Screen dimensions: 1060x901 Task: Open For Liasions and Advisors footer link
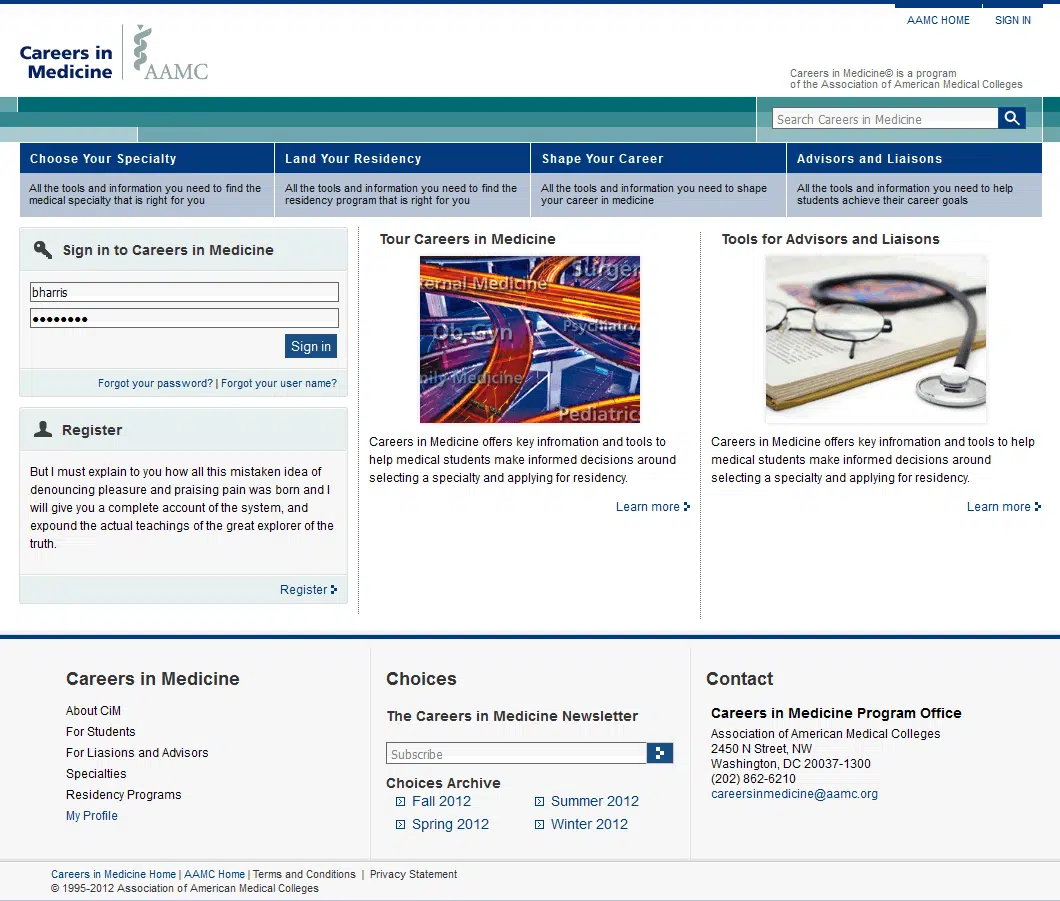137,752
